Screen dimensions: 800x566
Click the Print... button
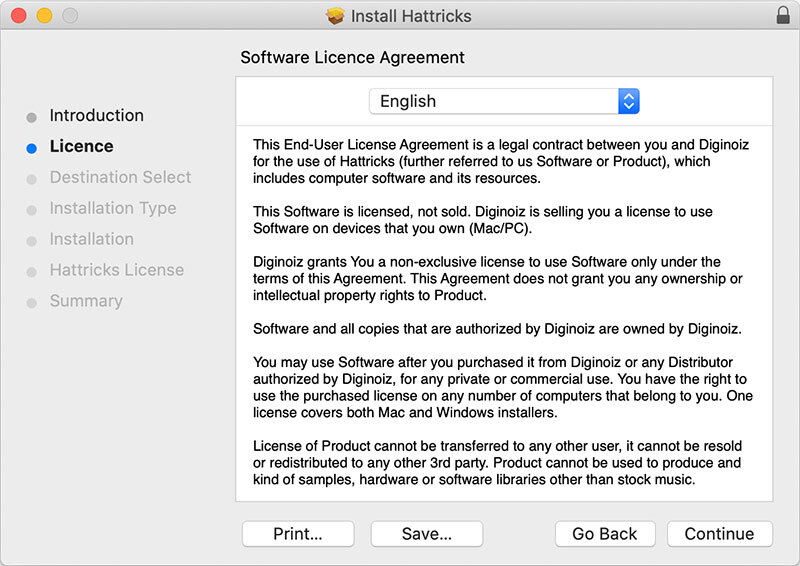point(297,534)
